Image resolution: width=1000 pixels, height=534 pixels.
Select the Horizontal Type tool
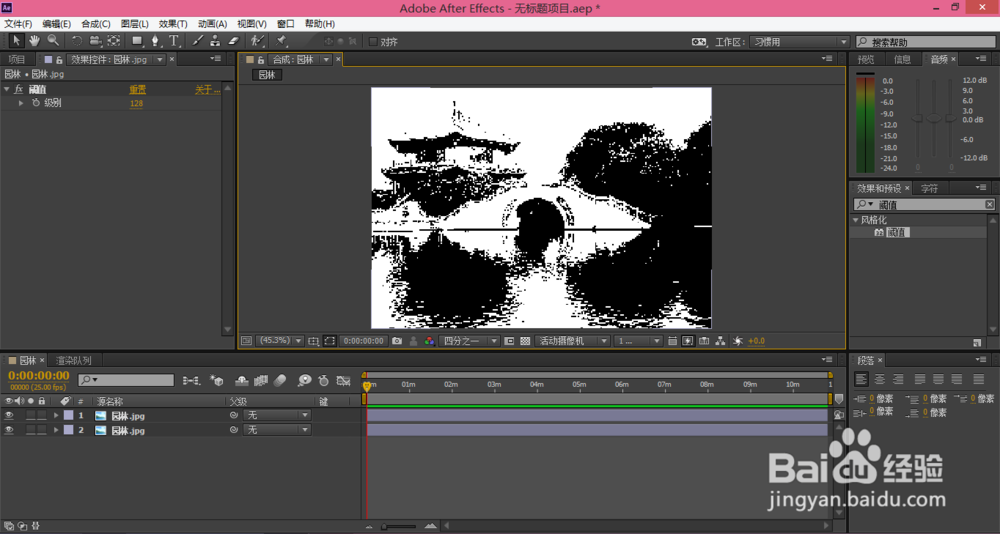click(173, 41)
